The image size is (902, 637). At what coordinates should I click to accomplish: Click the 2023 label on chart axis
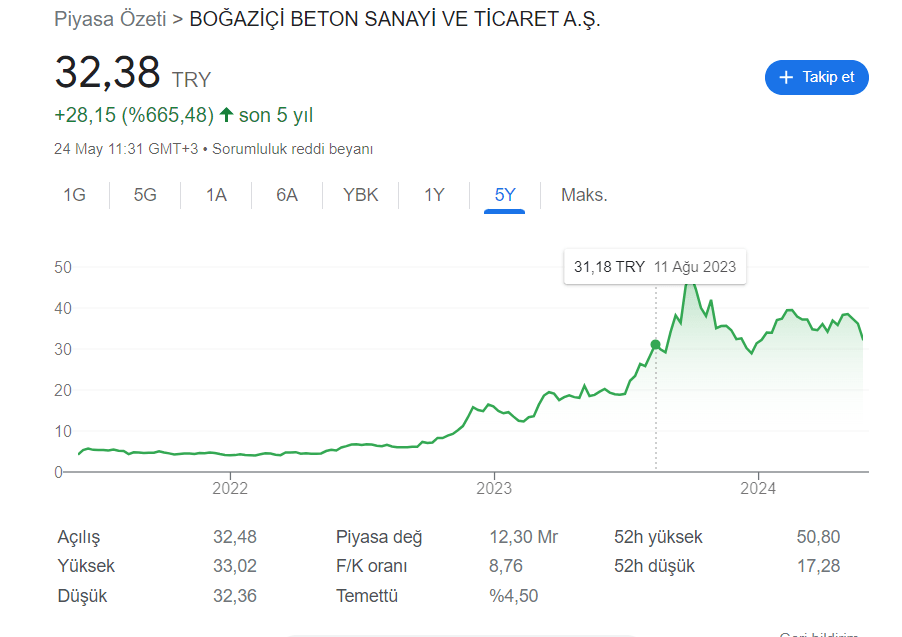[x=494, y=488]
